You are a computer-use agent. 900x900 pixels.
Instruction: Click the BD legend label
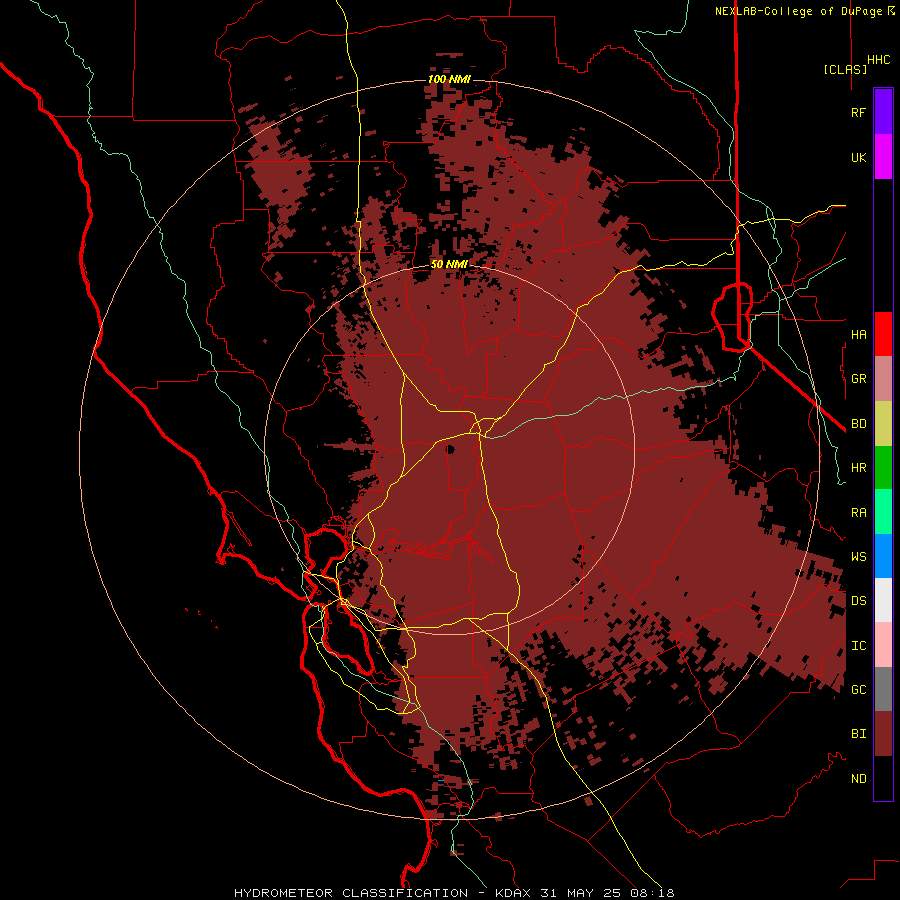[859, 424]
